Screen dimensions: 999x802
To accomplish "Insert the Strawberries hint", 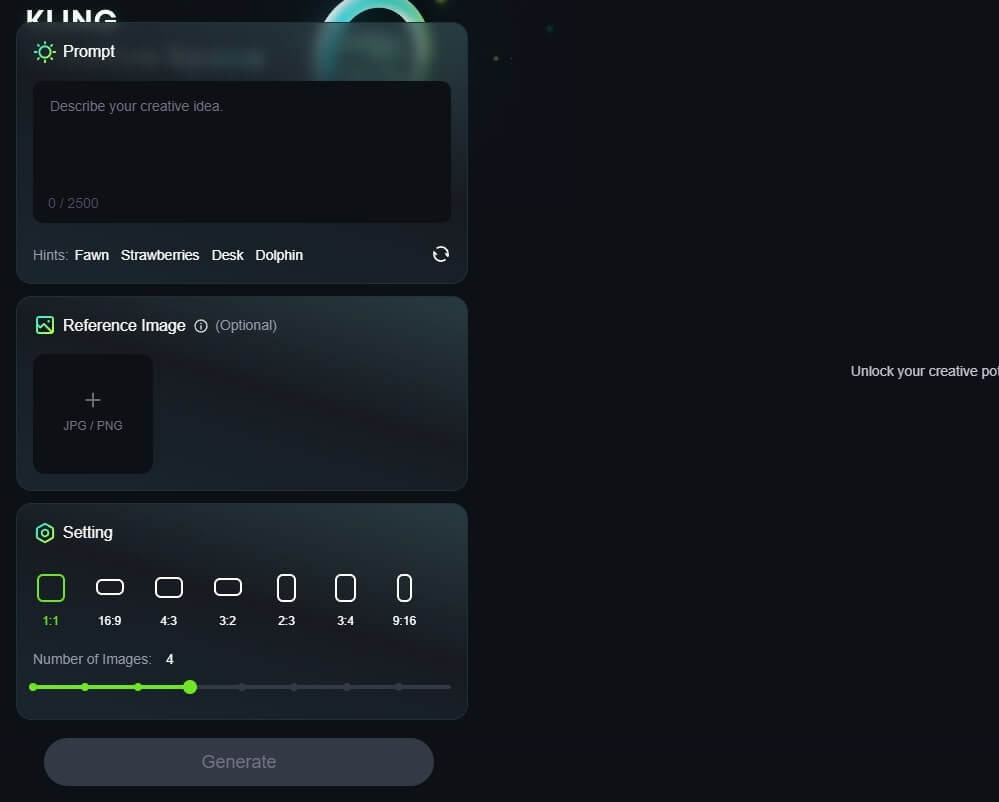I will [160, 255].
